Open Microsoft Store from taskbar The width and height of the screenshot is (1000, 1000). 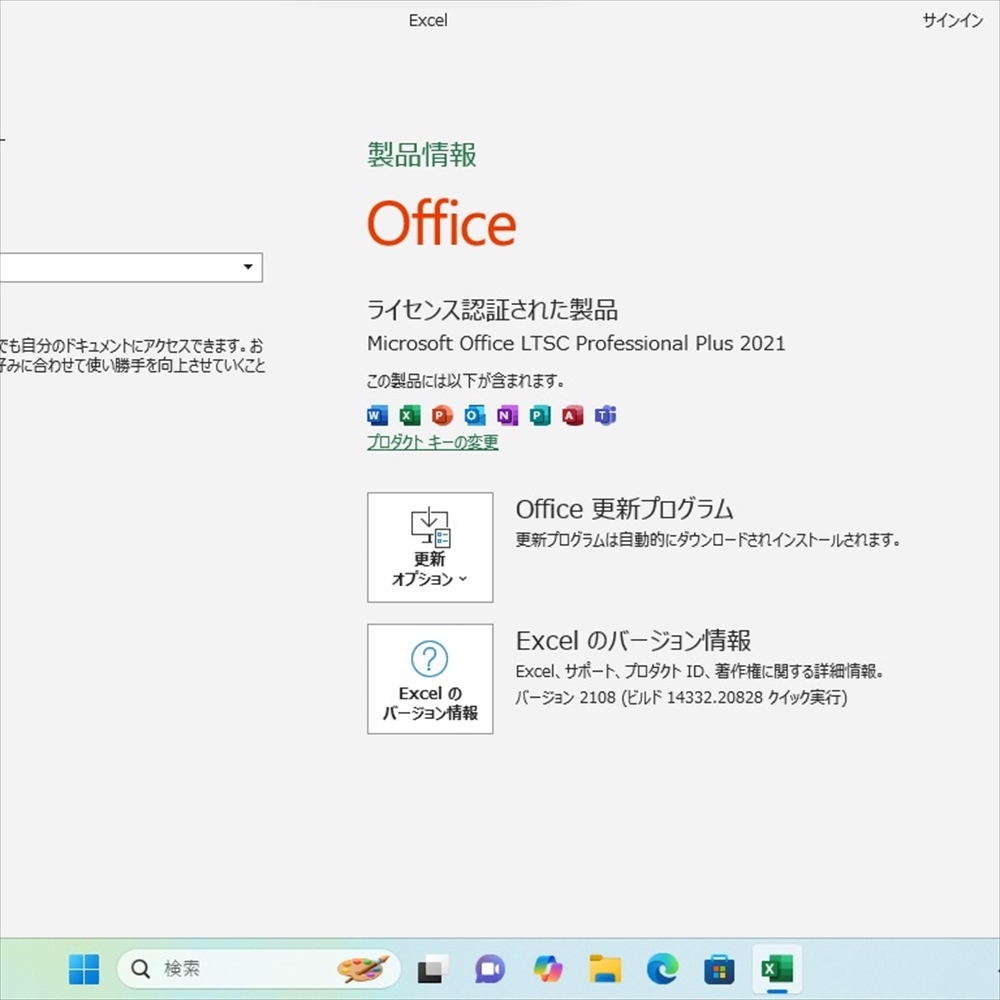tap(719, 969)
